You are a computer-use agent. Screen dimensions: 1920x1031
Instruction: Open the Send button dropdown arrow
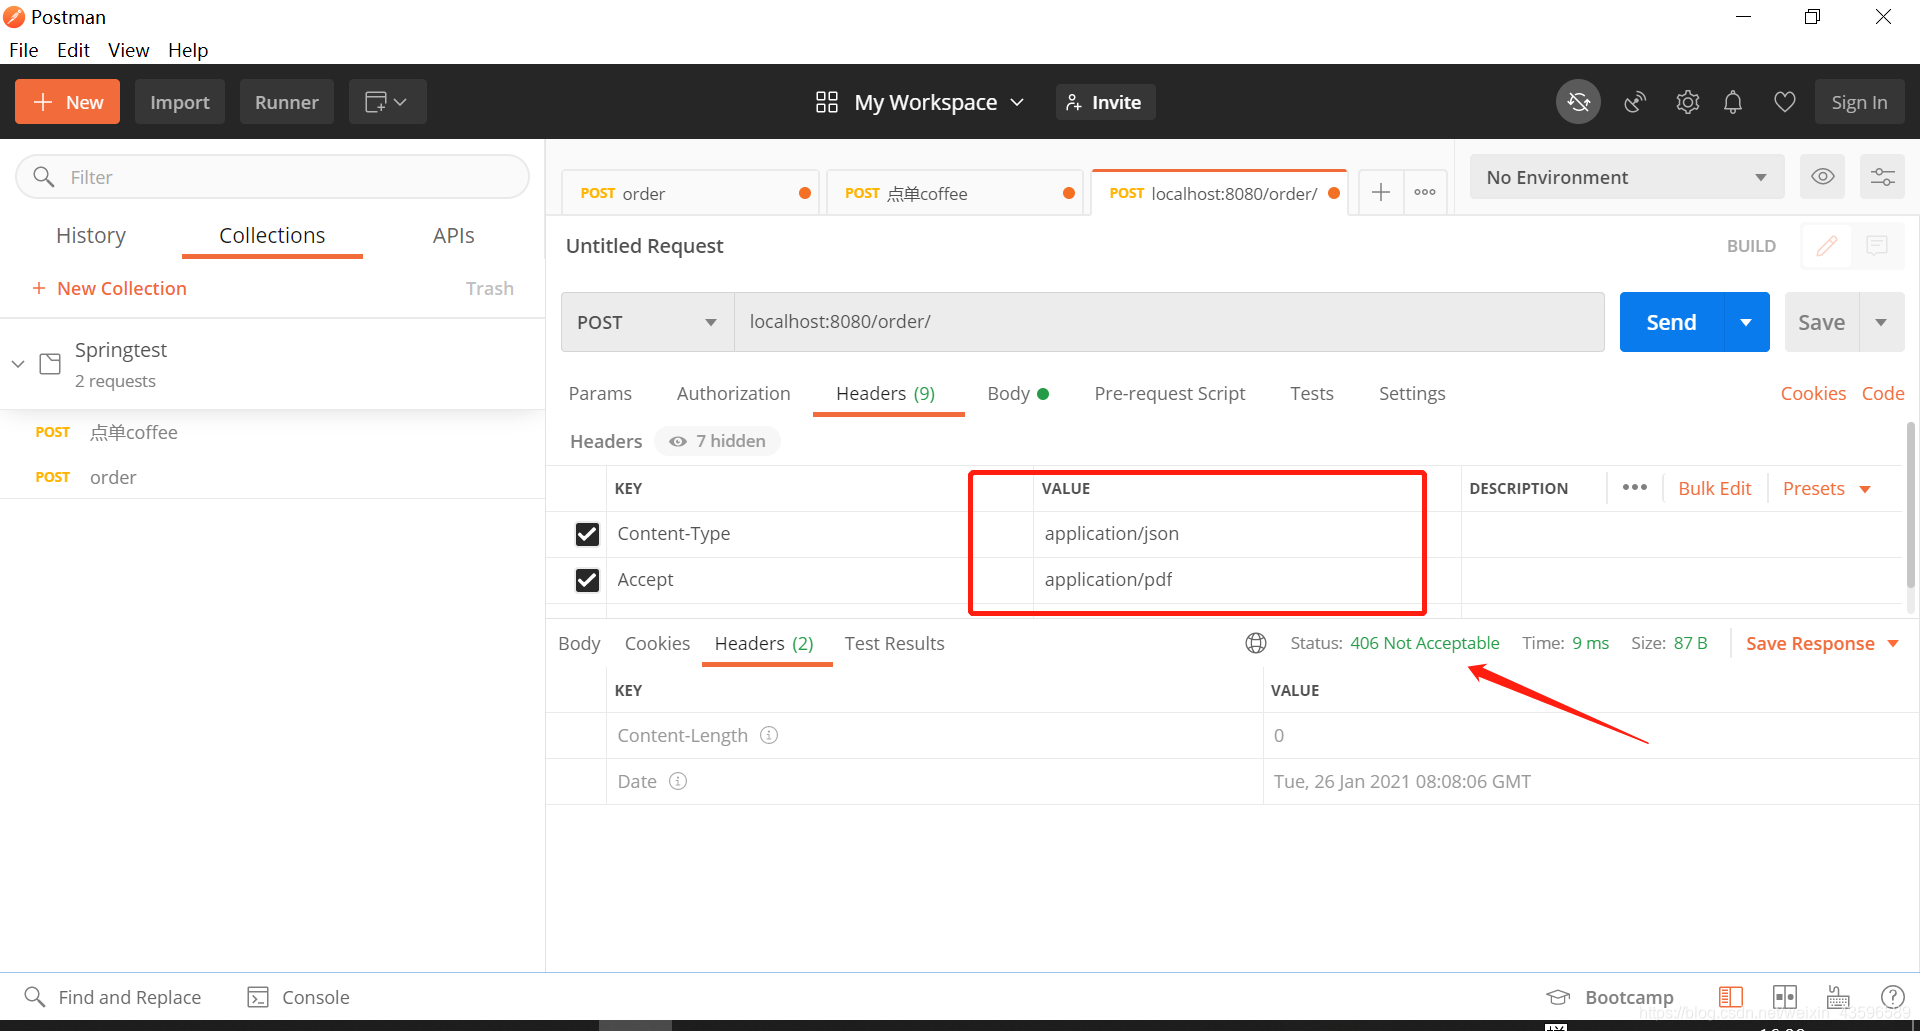(x=1746, y=322)
